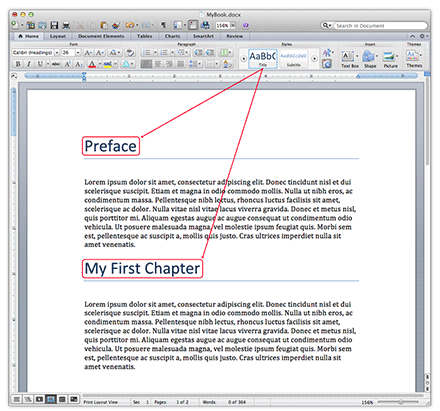Click the Shape insert button
This screenshot has height=411, width=440.
(x=369, y=59)
